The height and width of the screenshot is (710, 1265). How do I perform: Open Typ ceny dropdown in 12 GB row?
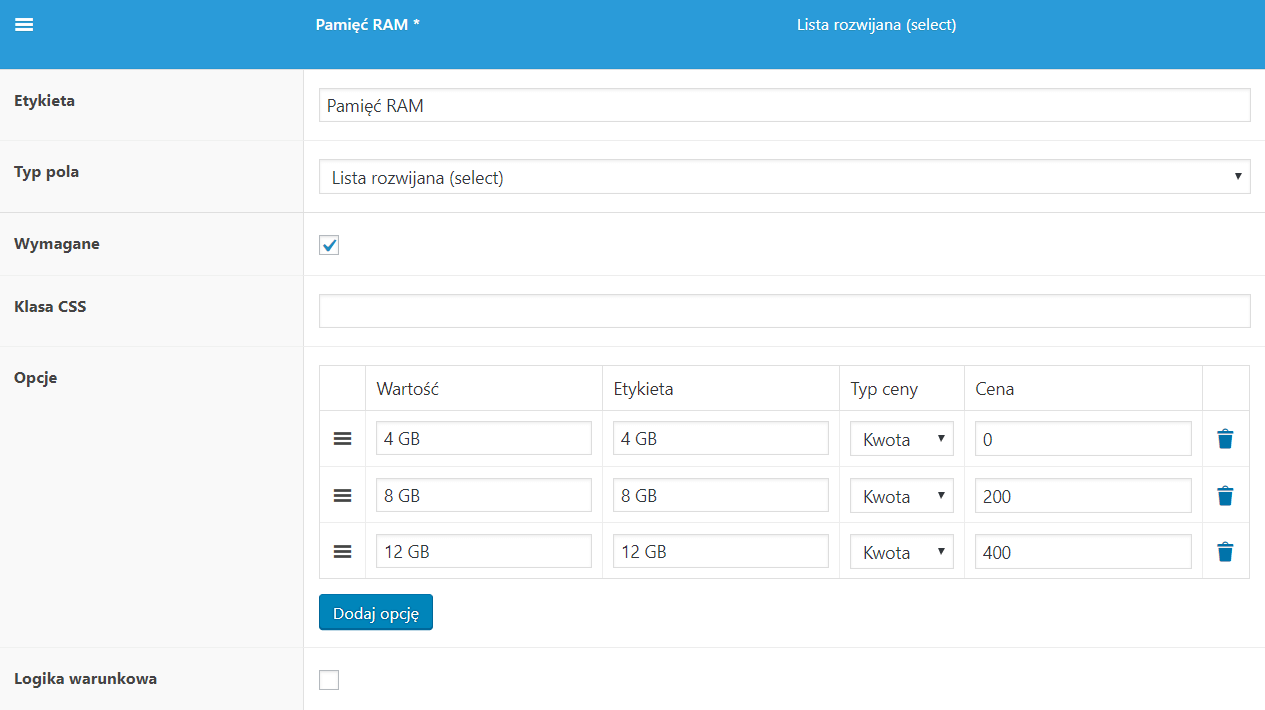[x=902, y=551]
